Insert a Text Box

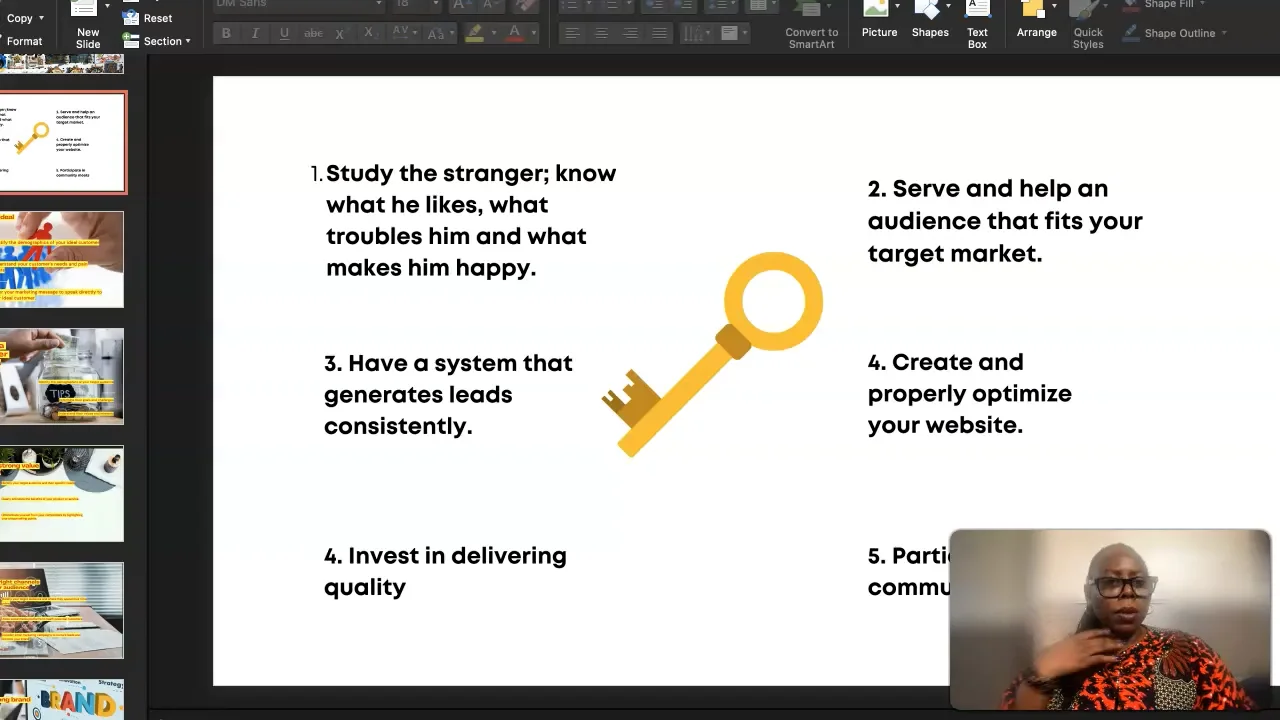(x=977, y=25)
